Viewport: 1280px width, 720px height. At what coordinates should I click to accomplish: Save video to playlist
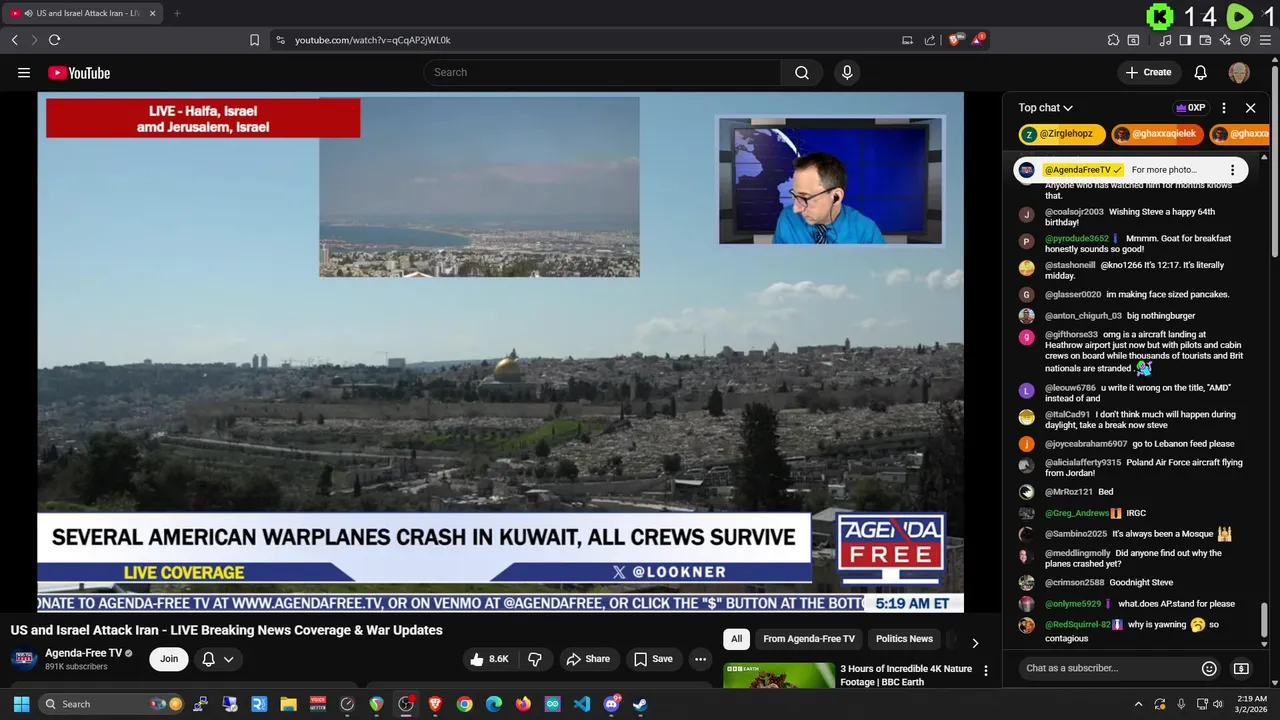click(x=653, y=659)
